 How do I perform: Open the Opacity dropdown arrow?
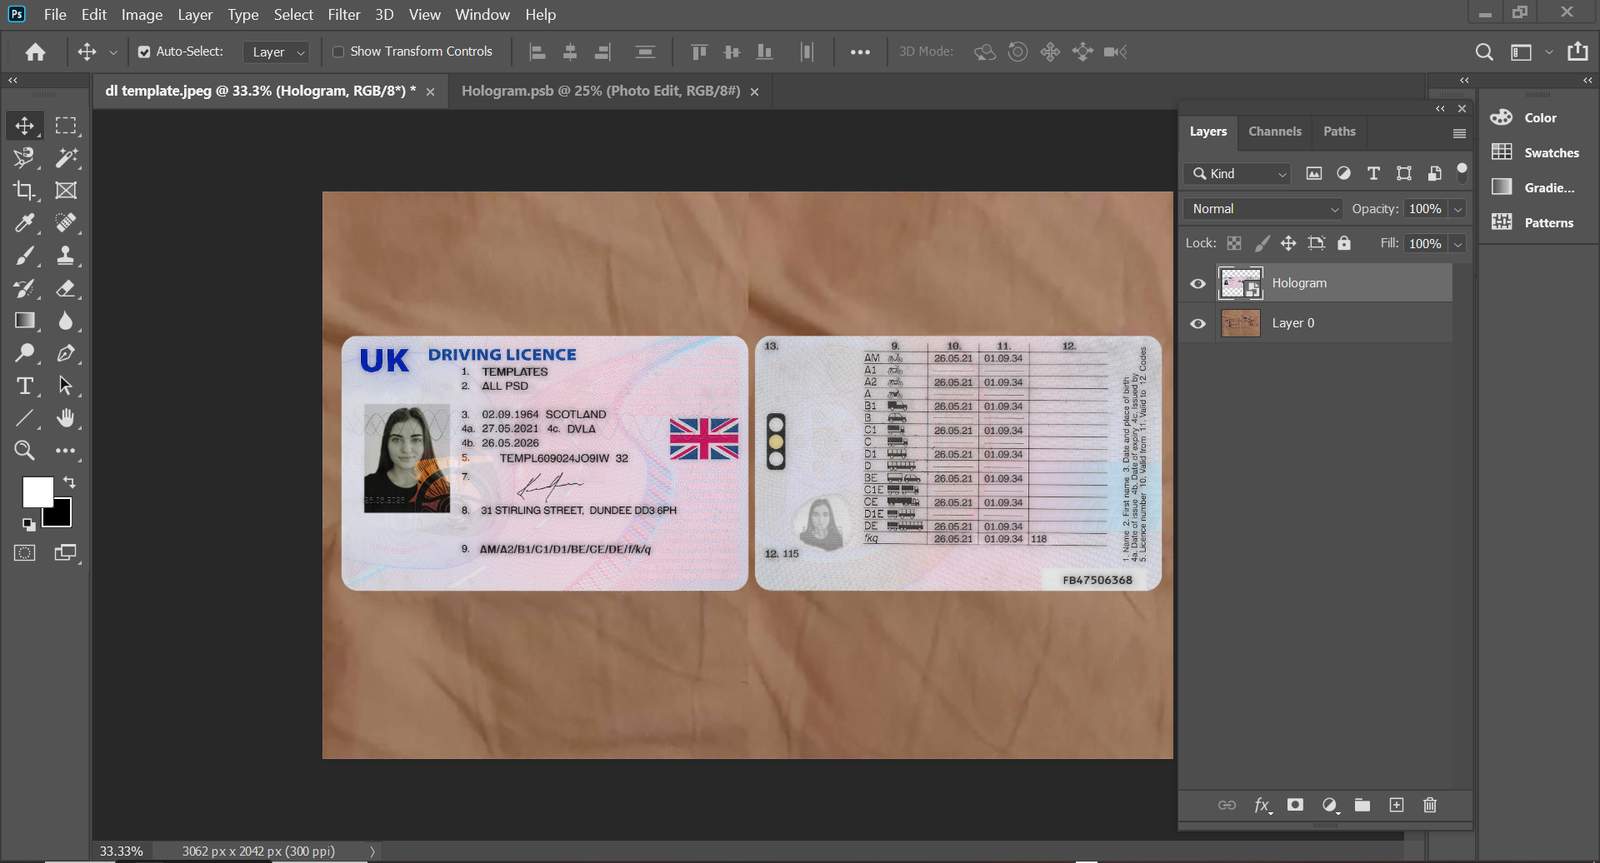1458,209
